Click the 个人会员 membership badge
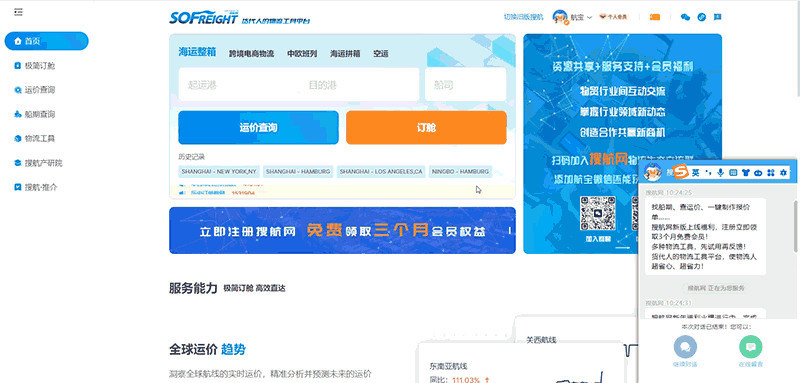Screen dimensions: 800x383 [x=613, y=17]
